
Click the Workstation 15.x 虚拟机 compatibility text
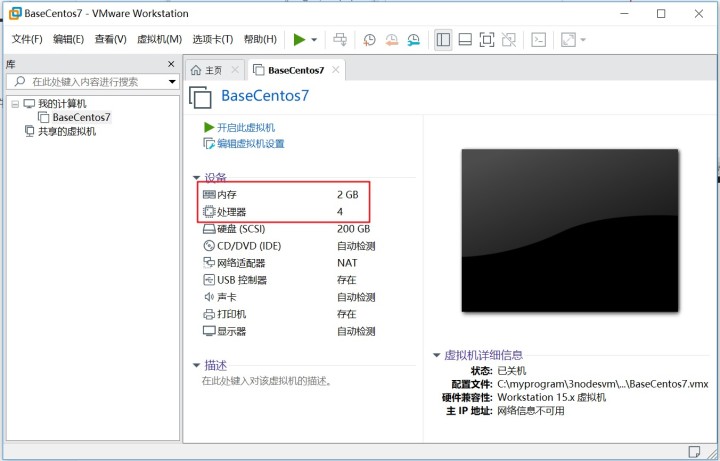click(x=552, y=397)
